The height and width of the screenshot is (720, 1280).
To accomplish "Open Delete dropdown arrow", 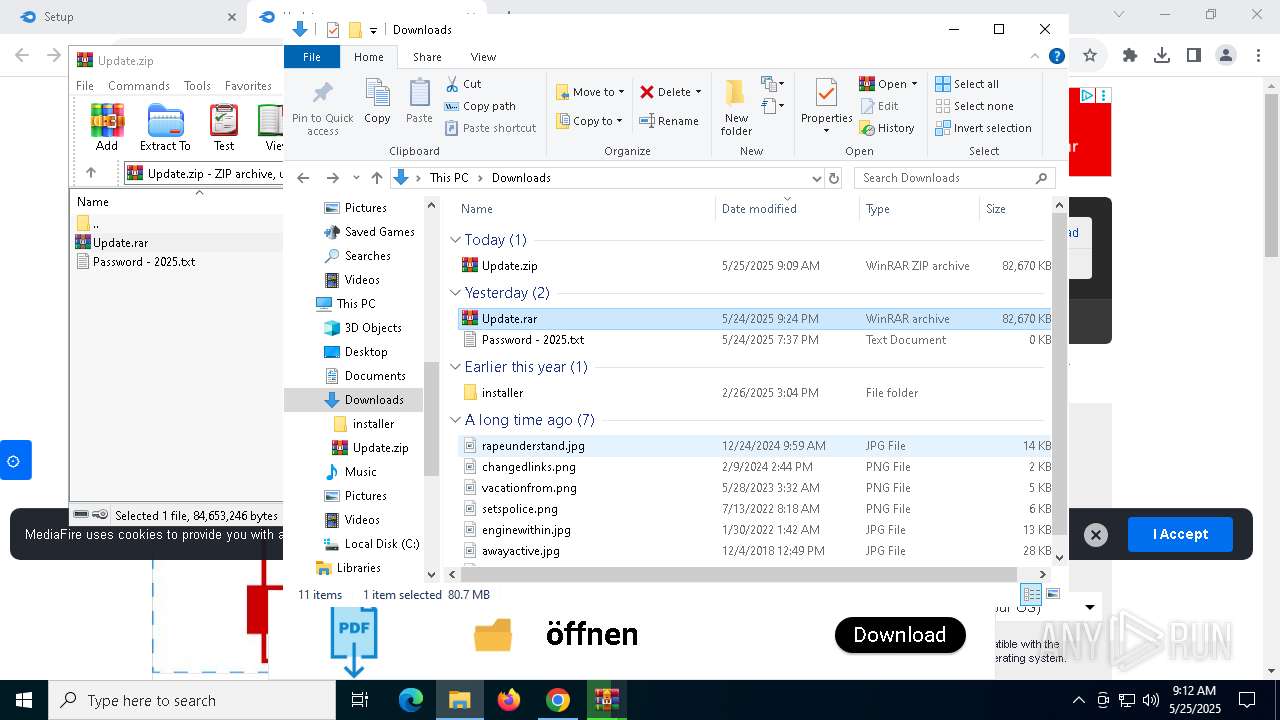I will 698,92.
